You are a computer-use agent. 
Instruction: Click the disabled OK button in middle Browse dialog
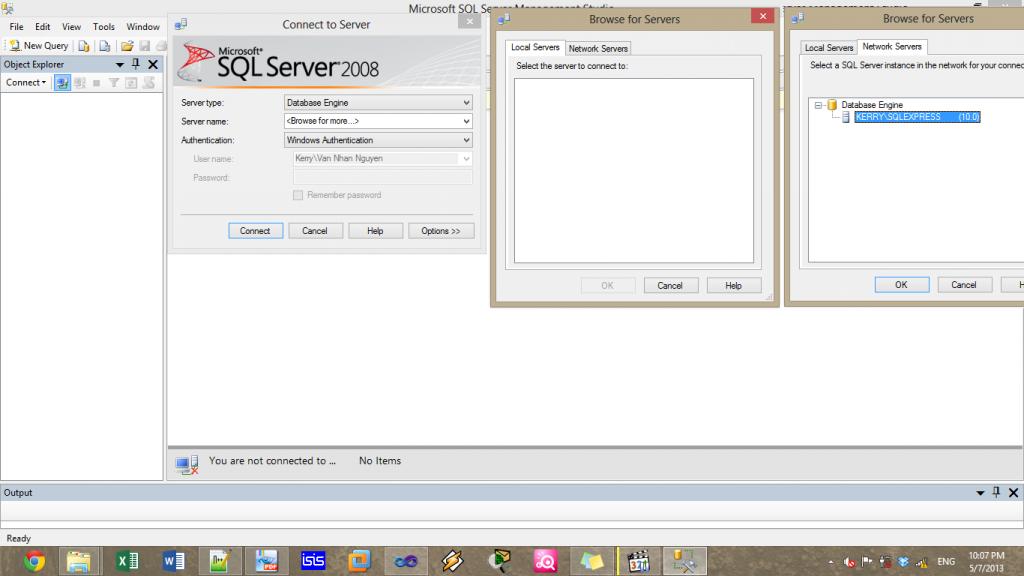(x=607, y=285)
